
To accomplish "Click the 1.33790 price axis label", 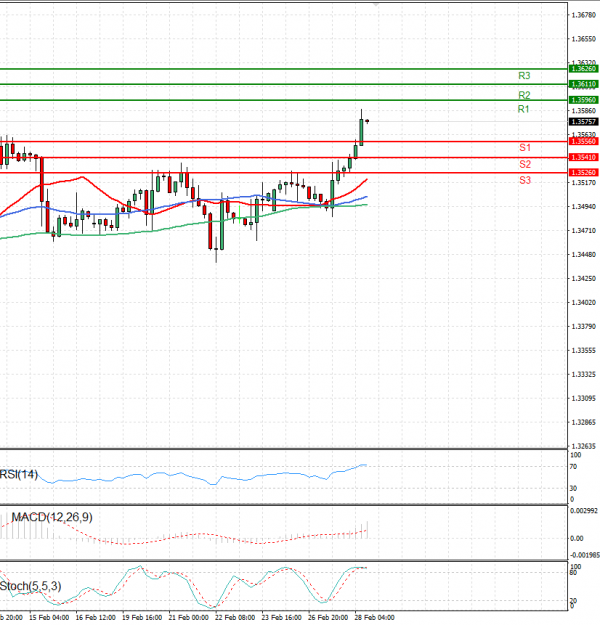I will coord(583,326).
